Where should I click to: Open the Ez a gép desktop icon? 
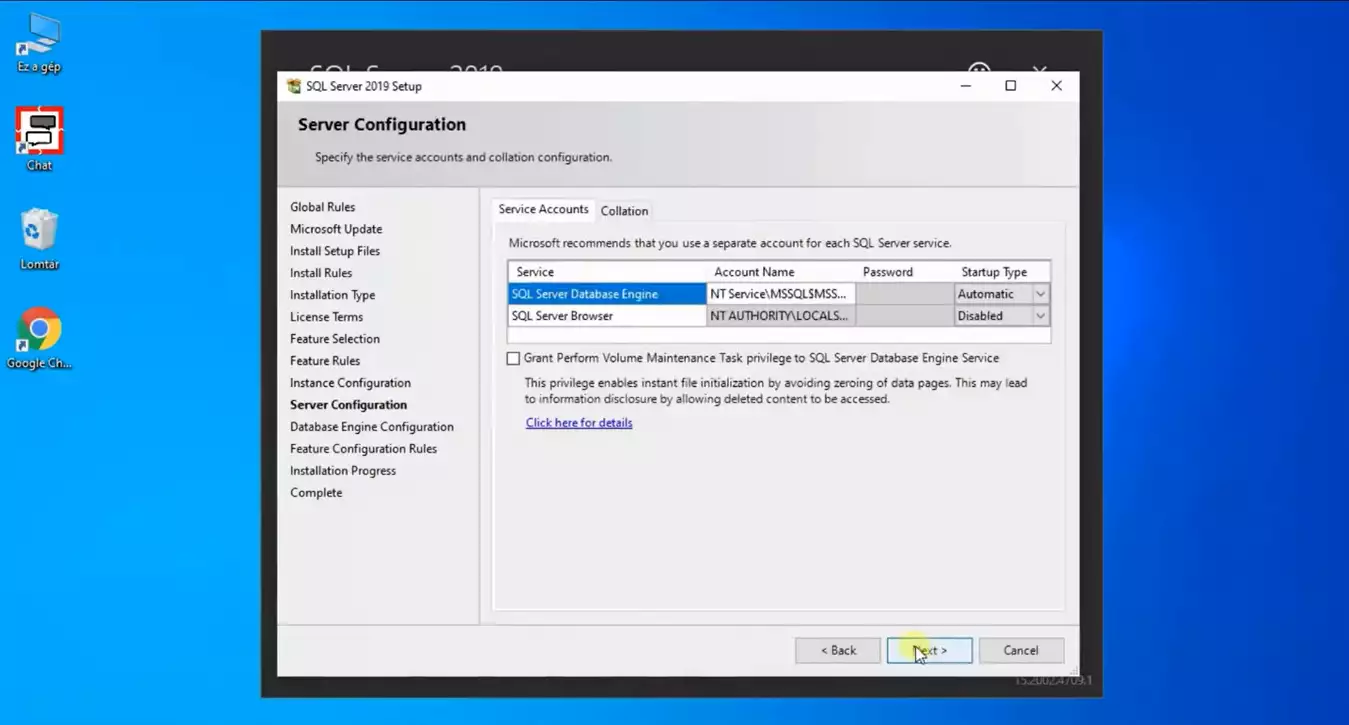click(x=39, y=43)
